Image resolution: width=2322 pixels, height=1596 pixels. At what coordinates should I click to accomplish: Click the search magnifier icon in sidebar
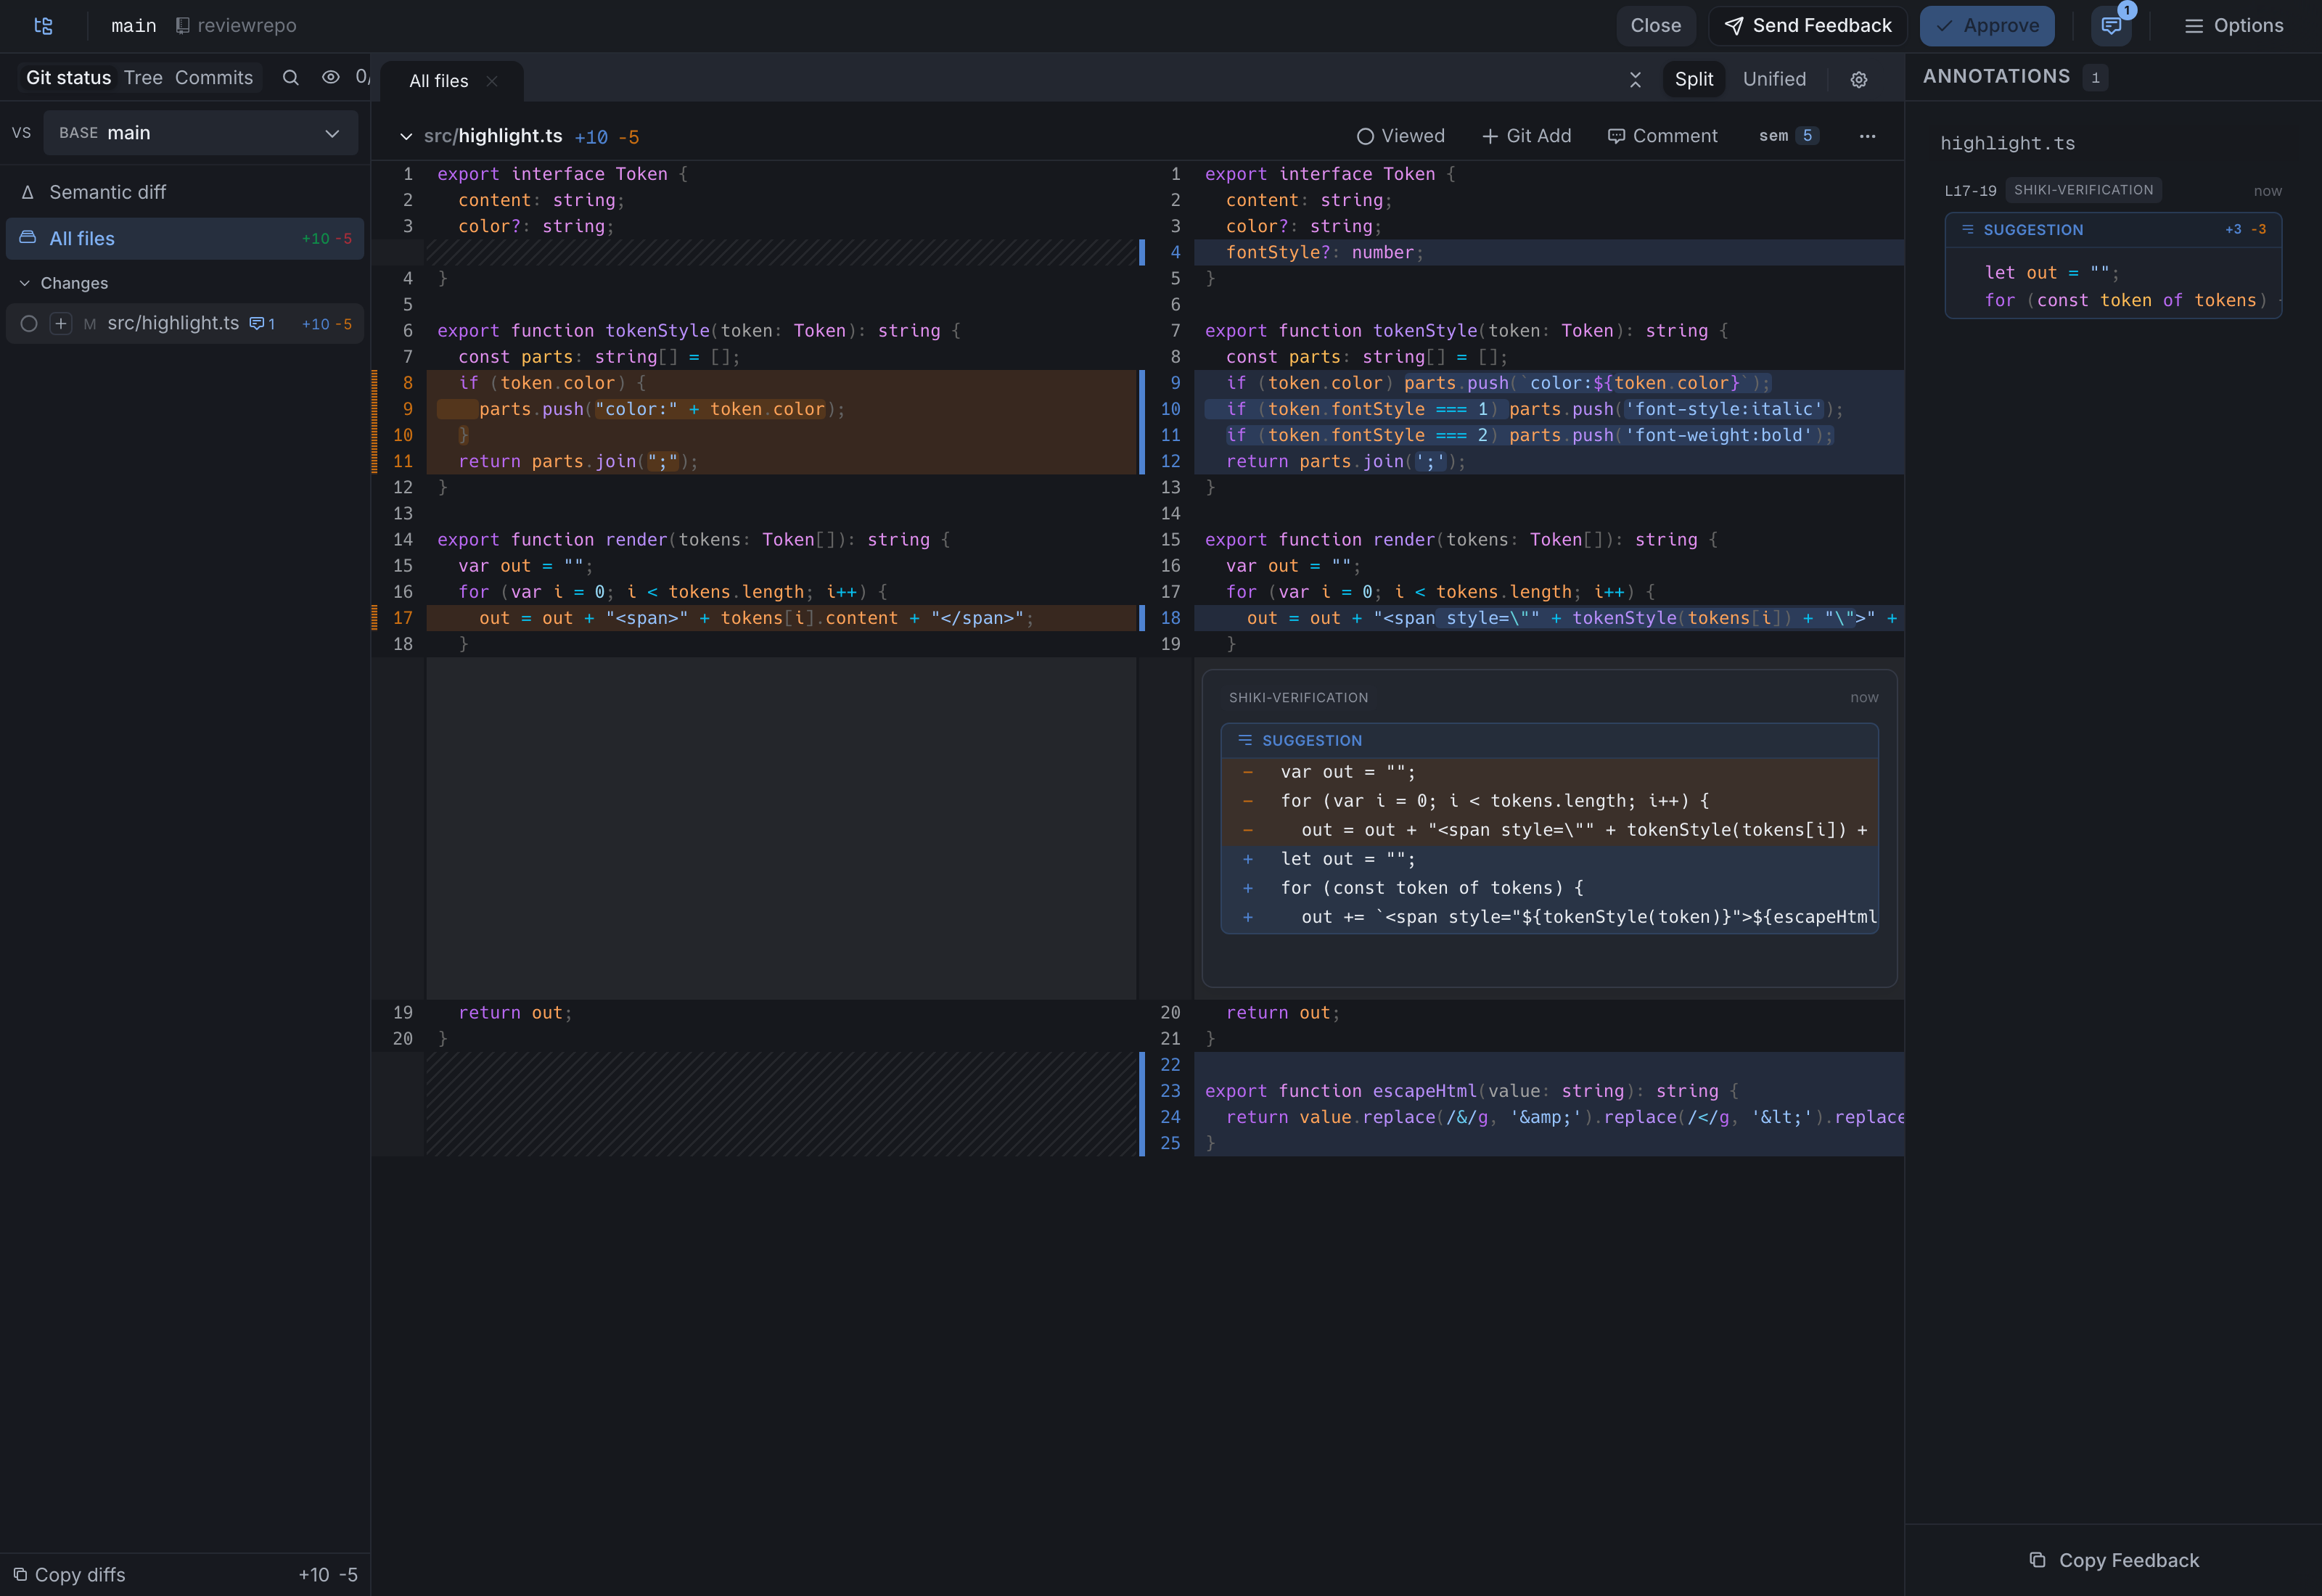(290, 78)
